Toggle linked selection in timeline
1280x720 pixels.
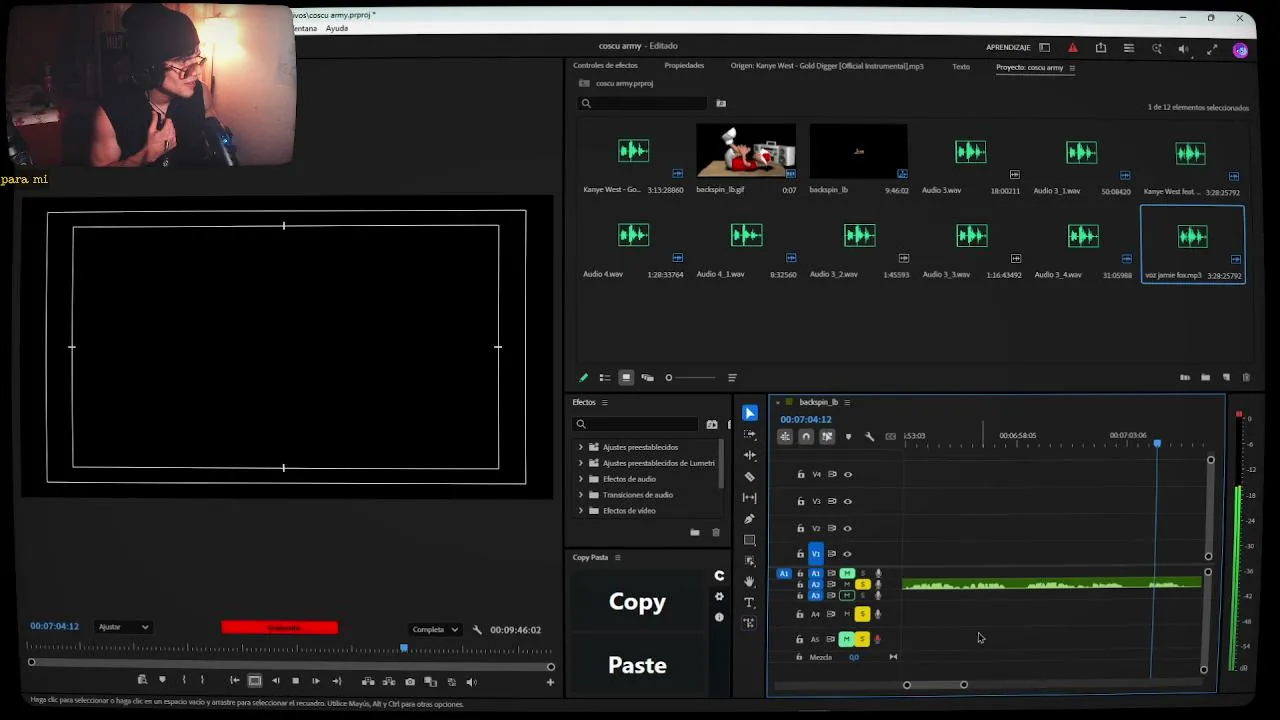pos(827,436)
